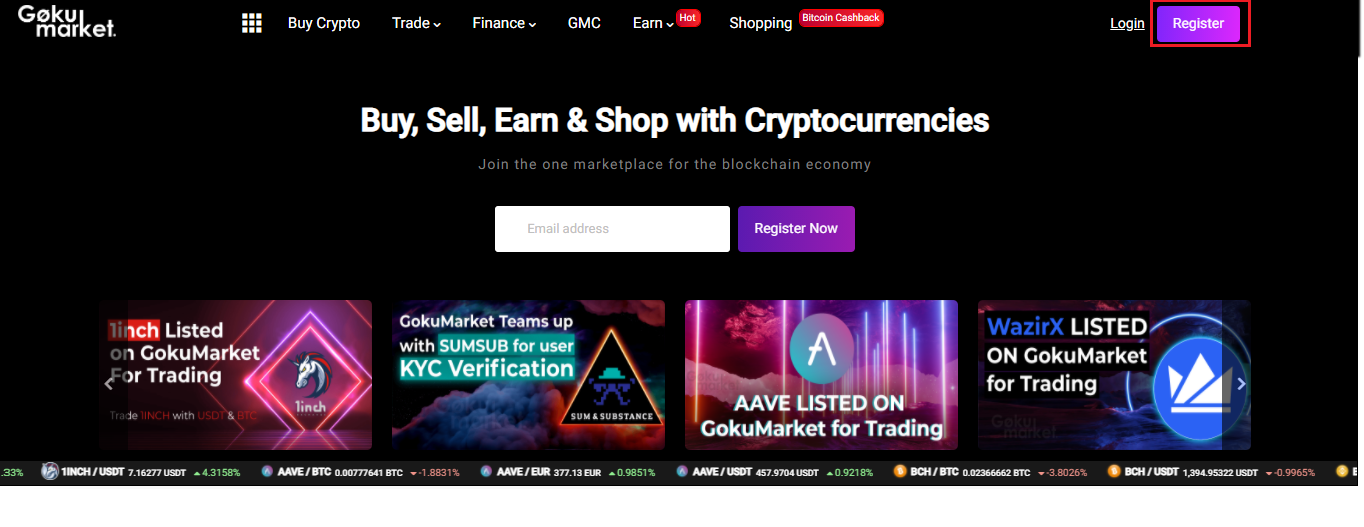Click the Login link
Image resolution: width=1364 pixels, height=527 pixels.
click(x=1127, y=23)
